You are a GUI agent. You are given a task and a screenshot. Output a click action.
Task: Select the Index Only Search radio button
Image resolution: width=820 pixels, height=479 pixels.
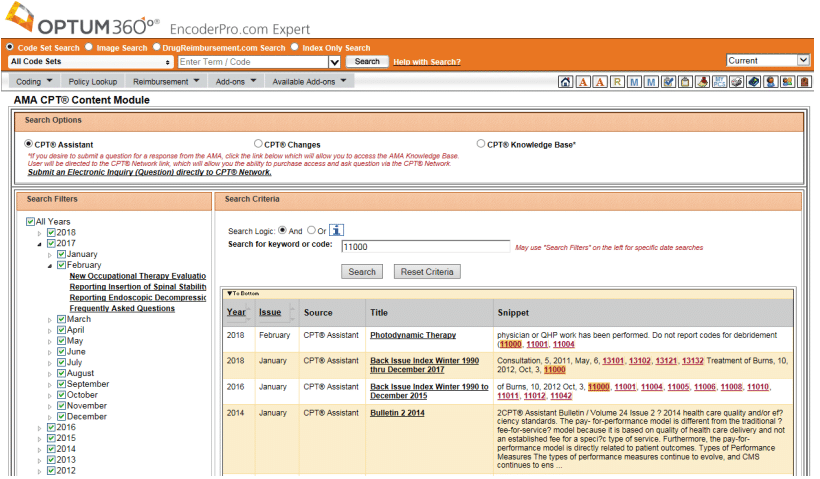pyautogui.click(x=295, y=47)
